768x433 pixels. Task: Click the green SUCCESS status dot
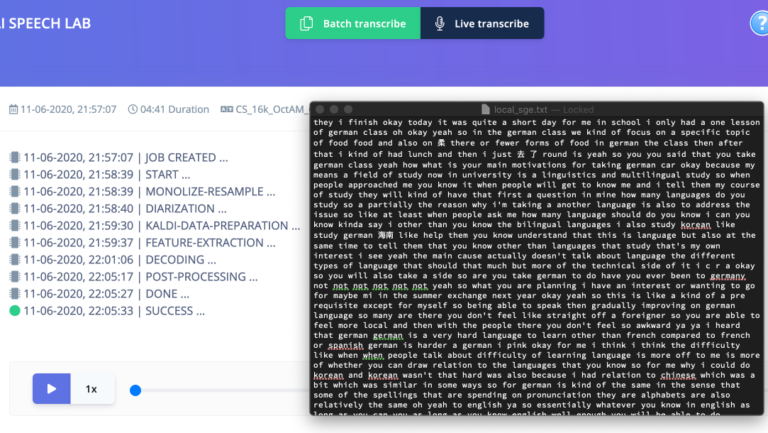(15, 311)
